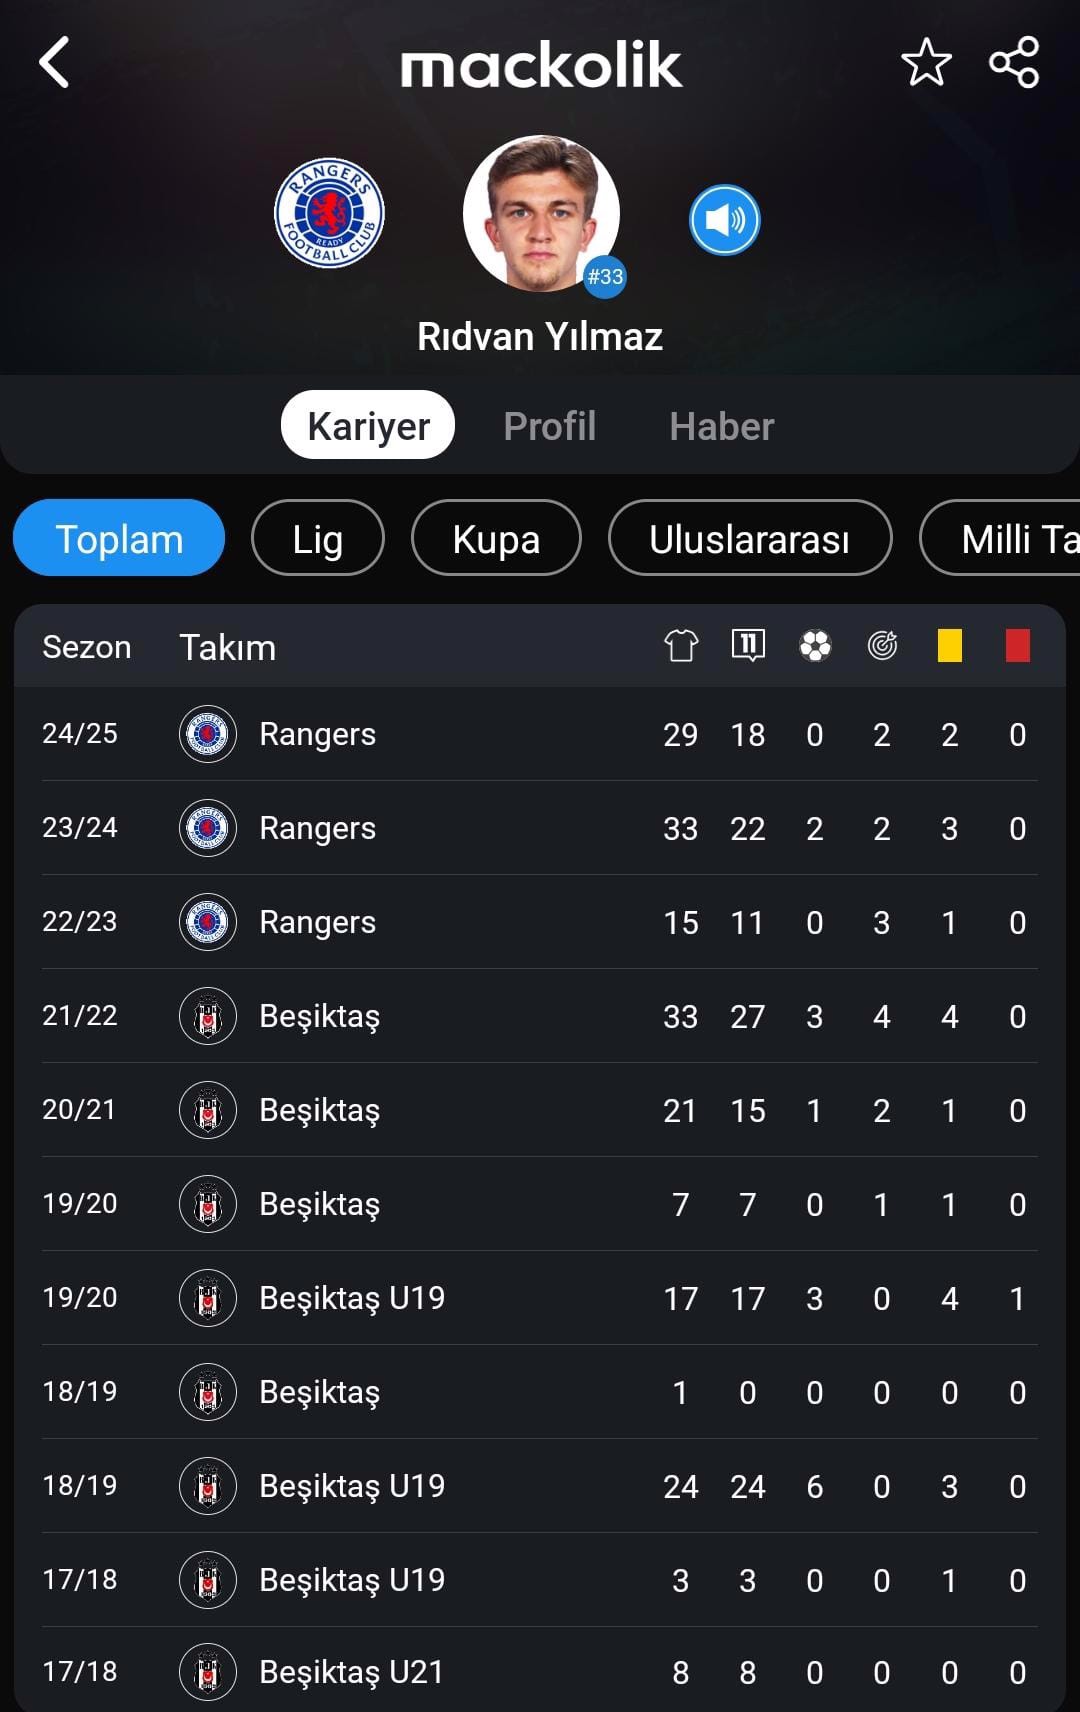This screenshot has width=1080, height=1712.
Task: Tap Rıdvan Yılmaz's profile photo
Action: tap(541, 214)
